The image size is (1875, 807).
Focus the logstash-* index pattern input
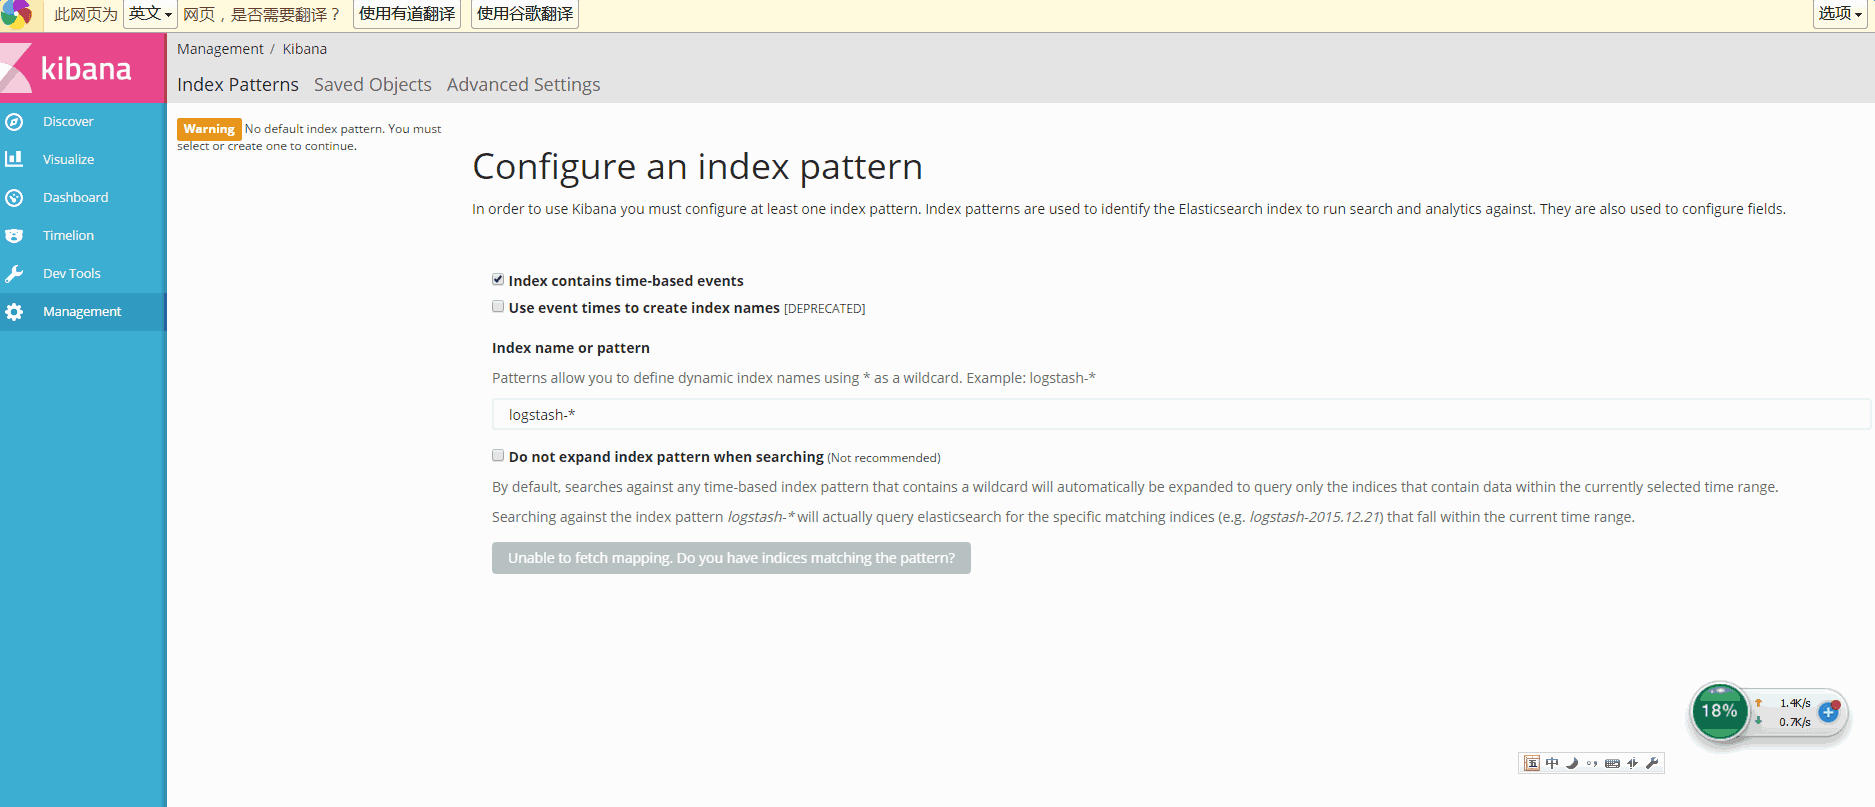coord(1181,414)
